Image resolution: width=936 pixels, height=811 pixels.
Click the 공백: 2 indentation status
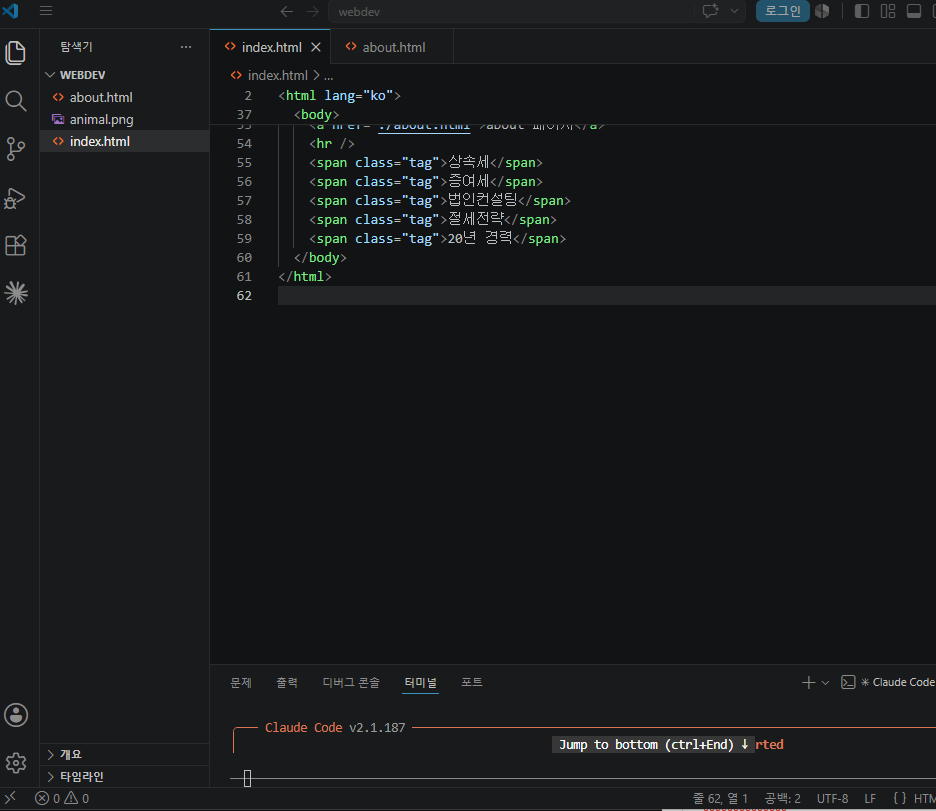tap(783, 798)
